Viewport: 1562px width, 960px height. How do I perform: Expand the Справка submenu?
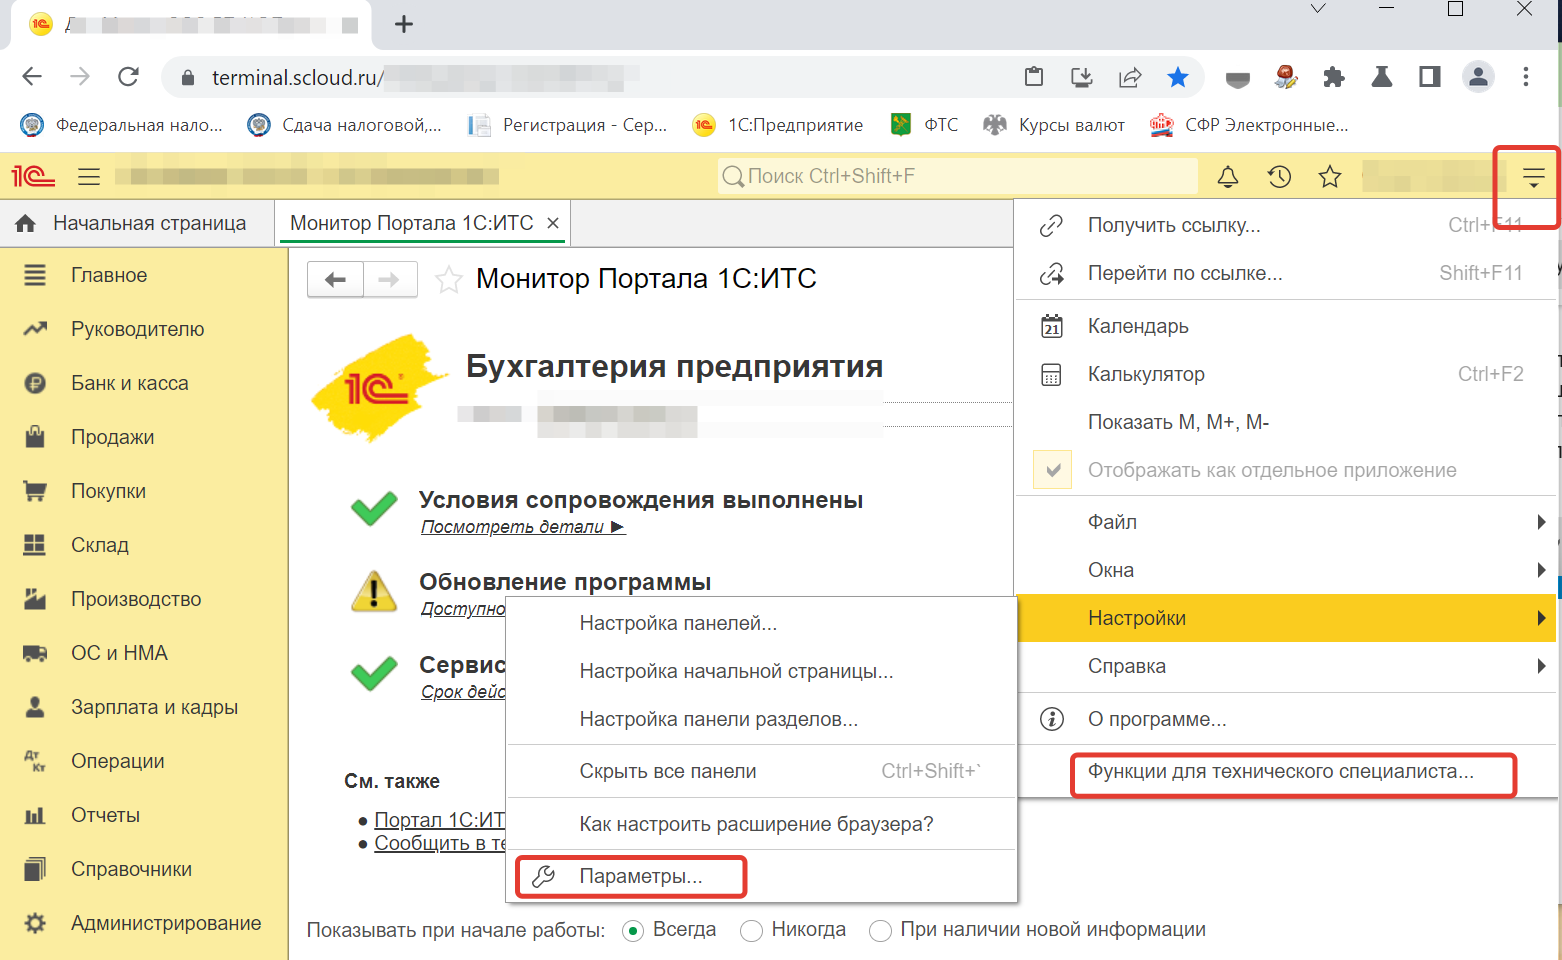pyautogui.click(x=1285, y=666)
